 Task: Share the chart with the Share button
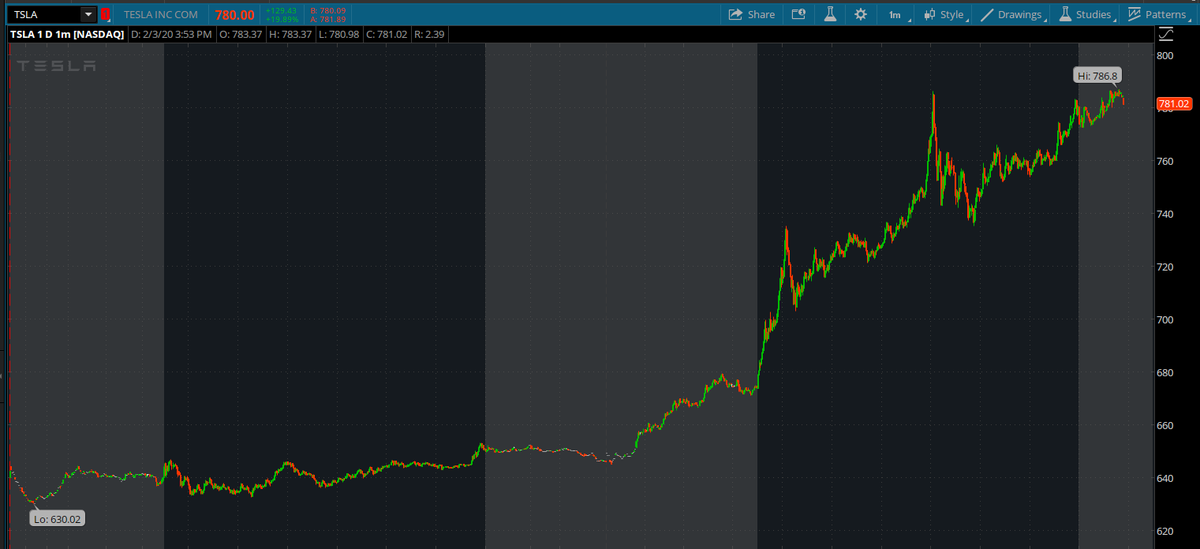[x=752, y=14]
